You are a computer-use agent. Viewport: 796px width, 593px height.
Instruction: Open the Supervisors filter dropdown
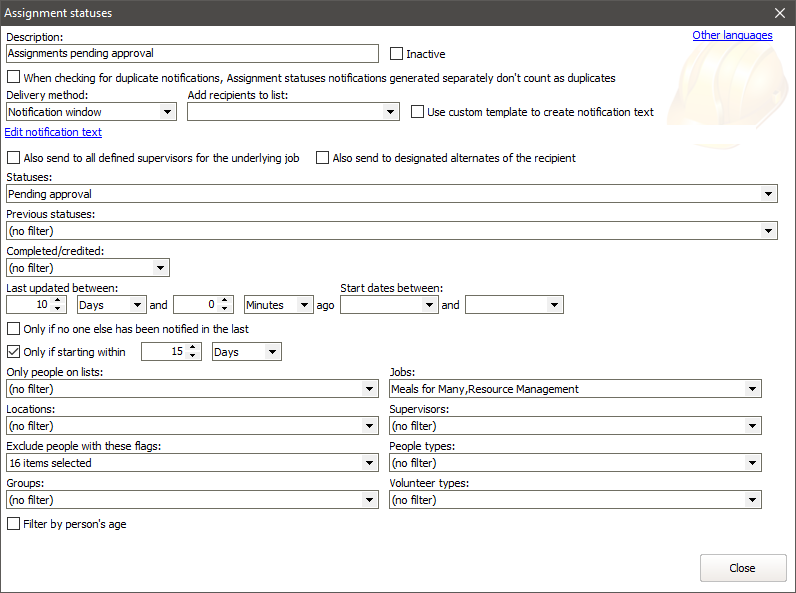[752, 426]
